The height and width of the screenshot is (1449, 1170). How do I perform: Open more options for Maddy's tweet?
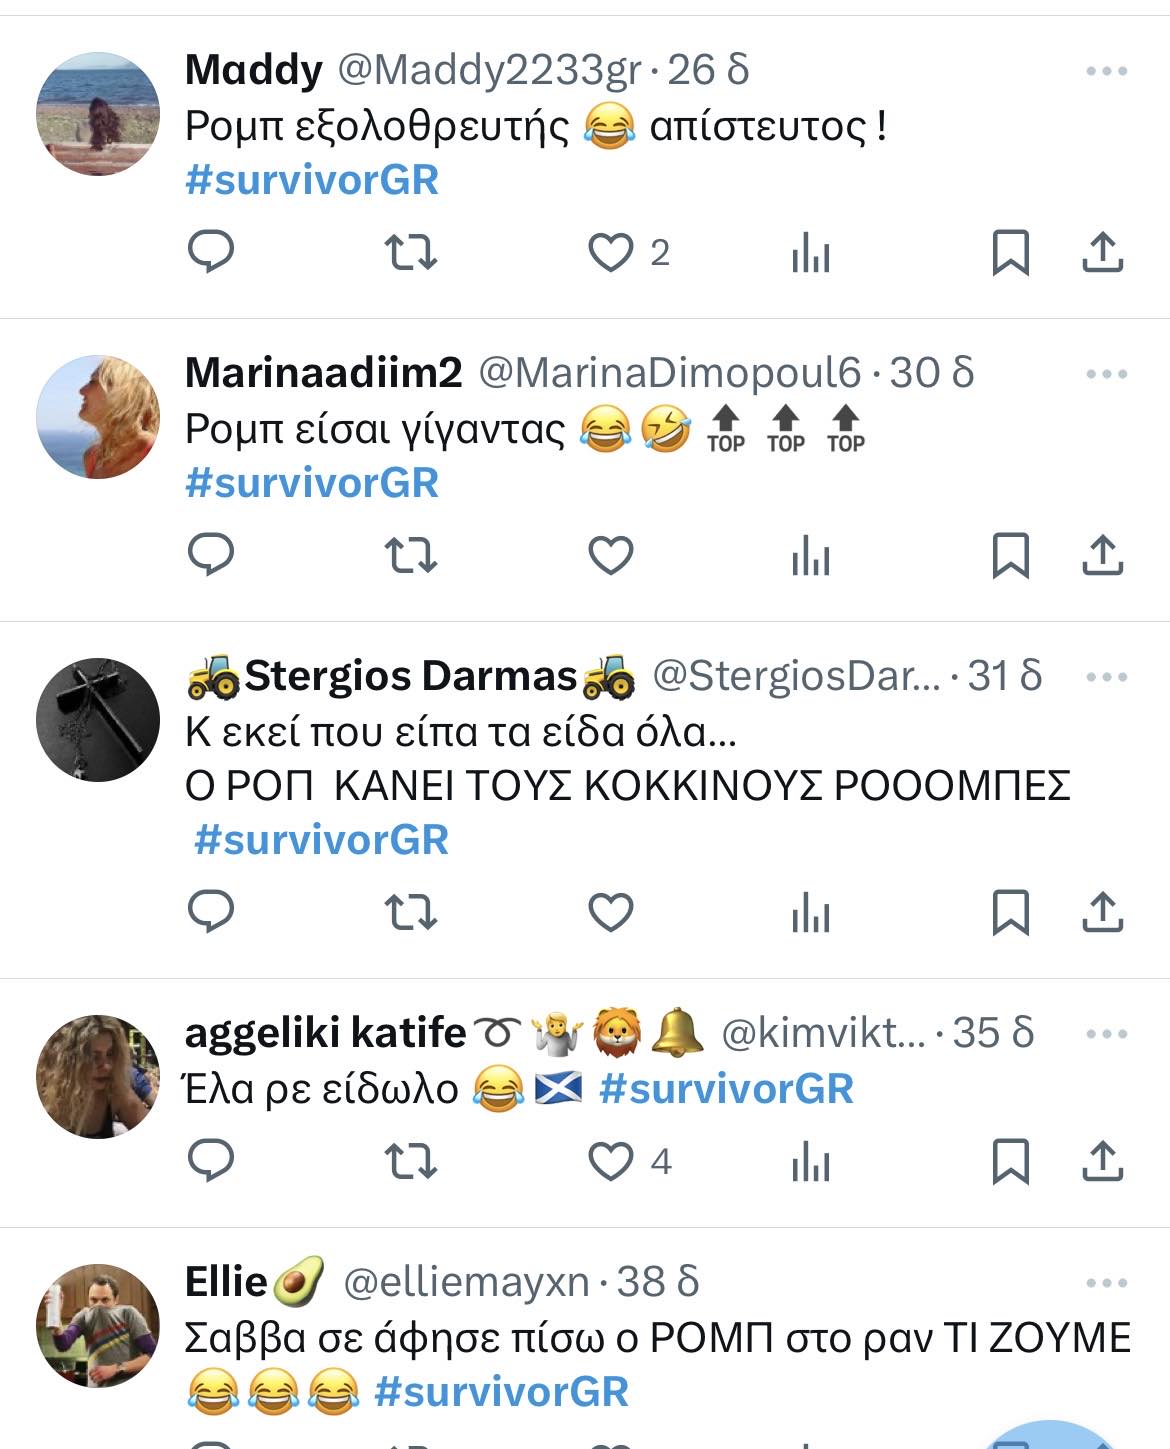pos(1106,71)
